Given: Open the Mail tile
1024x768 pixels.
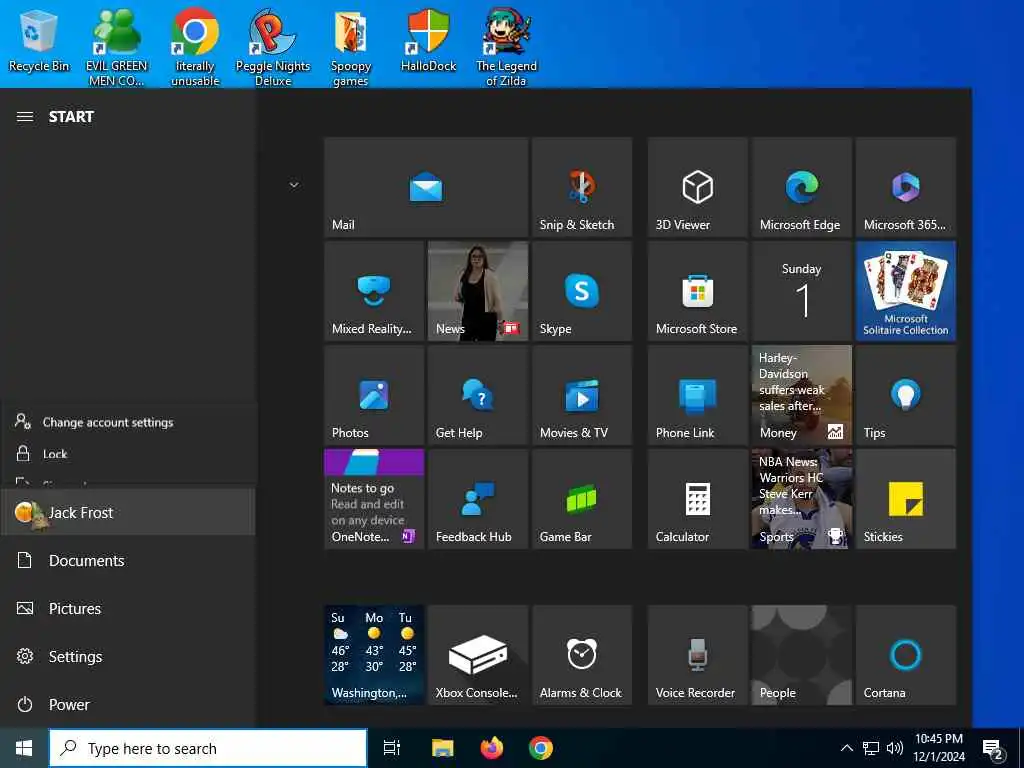Looking at the screenshot, I should [426, 187].
